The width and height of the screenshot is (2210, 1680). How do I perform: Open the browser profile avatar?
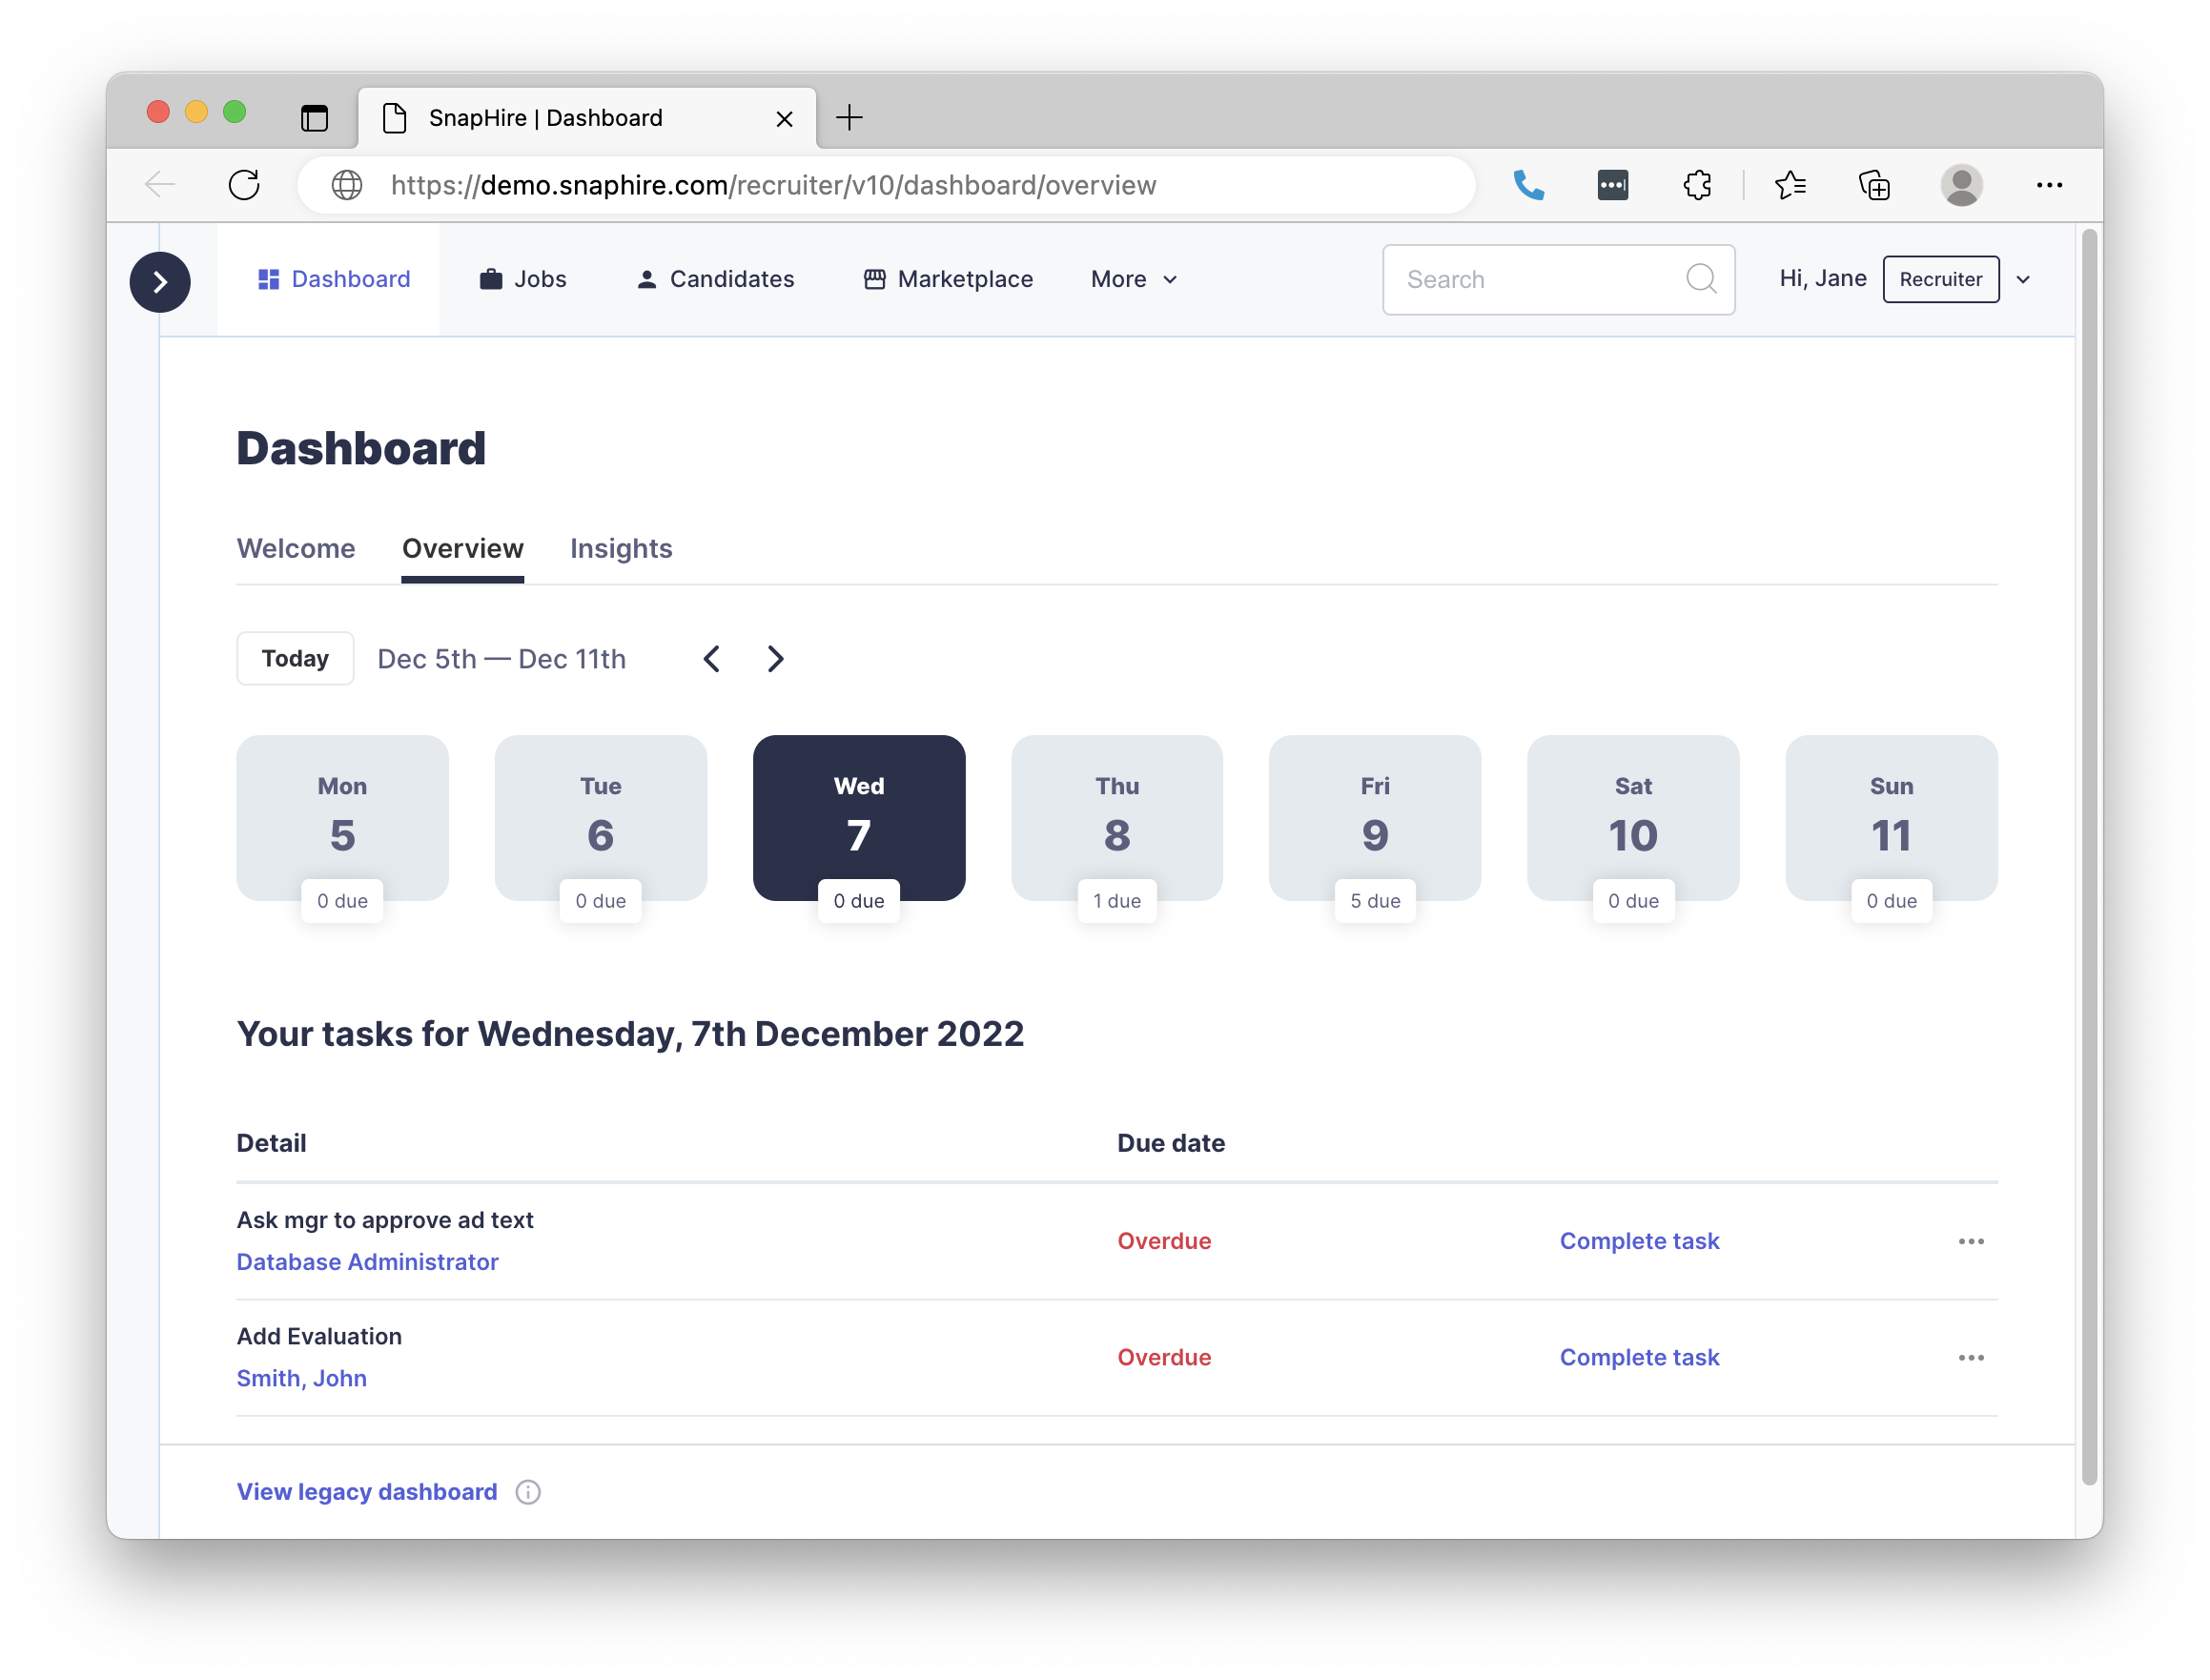[x=1961, y=185]
